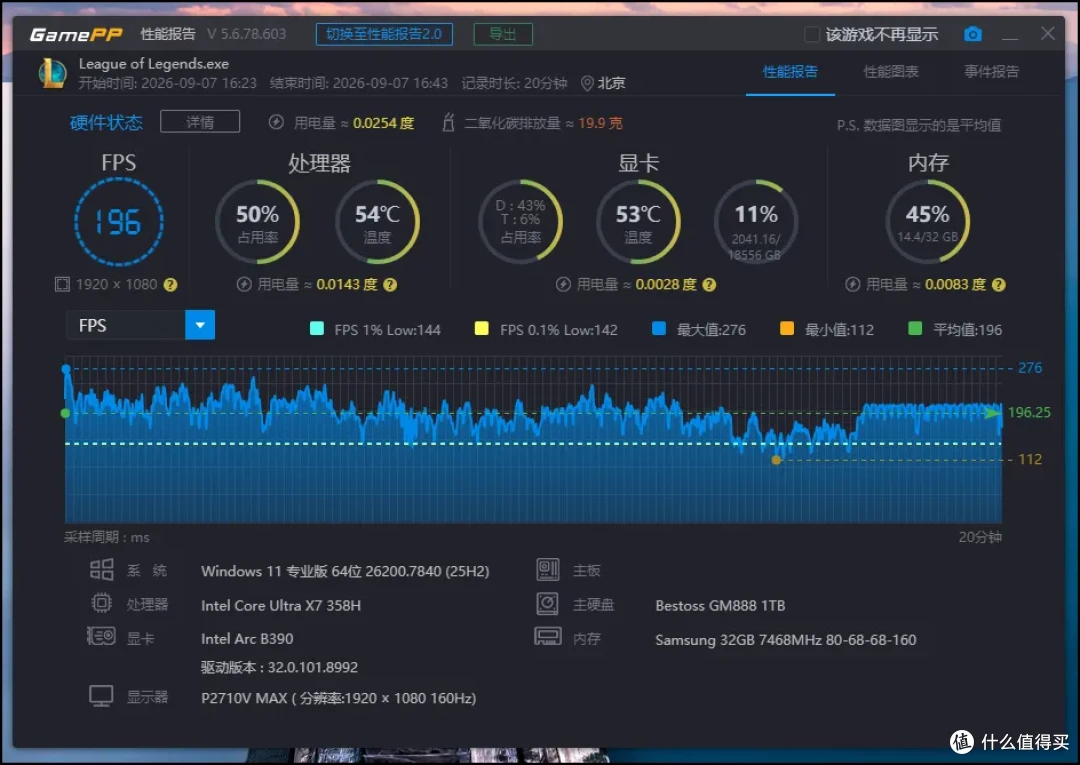Click the cyan FPS 1% Low legend swatch
Viewport: 1080px width, 765px height.
(317, 328)
